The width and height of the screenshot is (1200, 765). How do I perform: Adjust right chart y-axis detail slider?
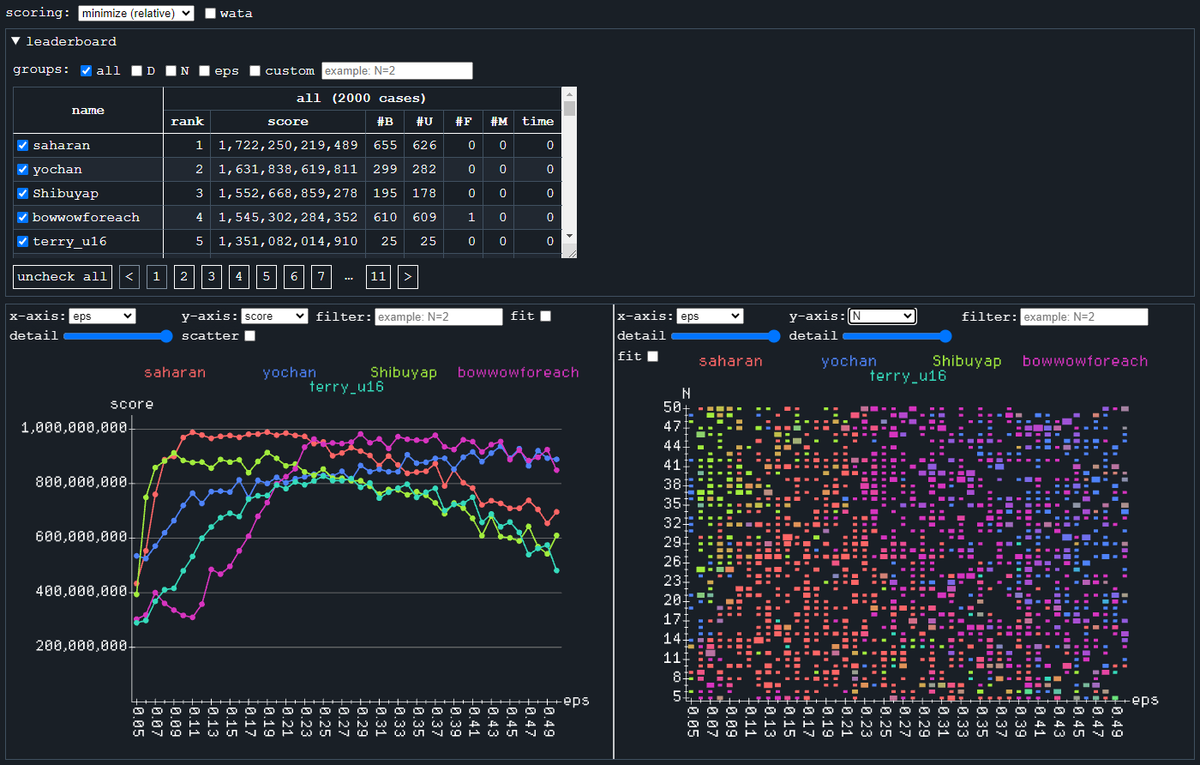pos(897,336)
